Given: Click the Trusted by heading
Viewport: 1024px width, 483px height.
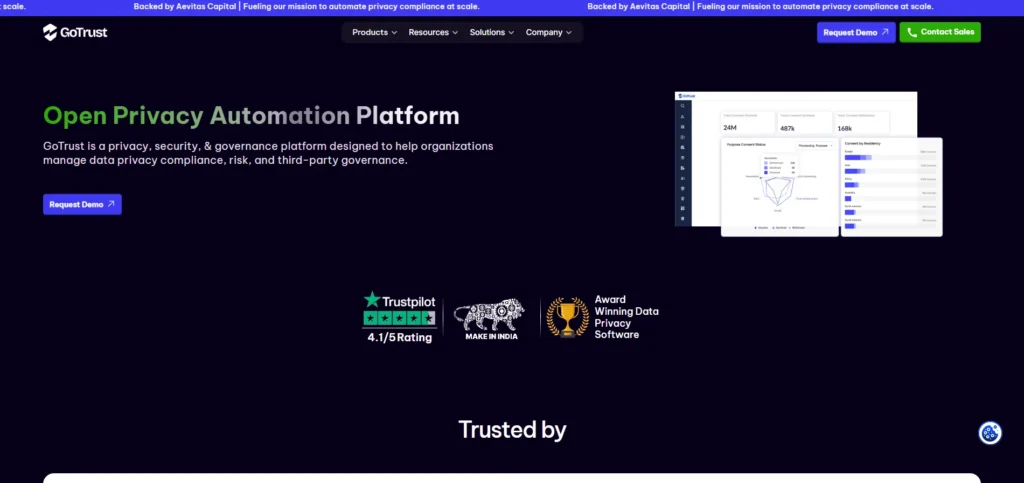Looking at the screenshot, I should [512, 429].
